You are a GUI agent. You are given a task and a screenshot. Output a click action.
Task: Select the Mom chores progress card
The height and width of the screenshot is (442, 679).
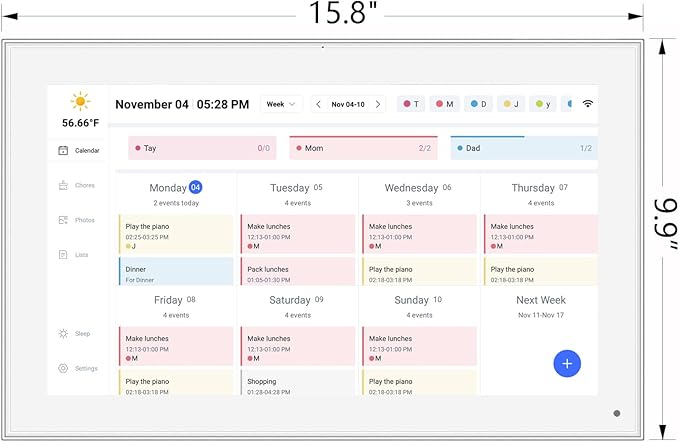[x=363, y=148]
